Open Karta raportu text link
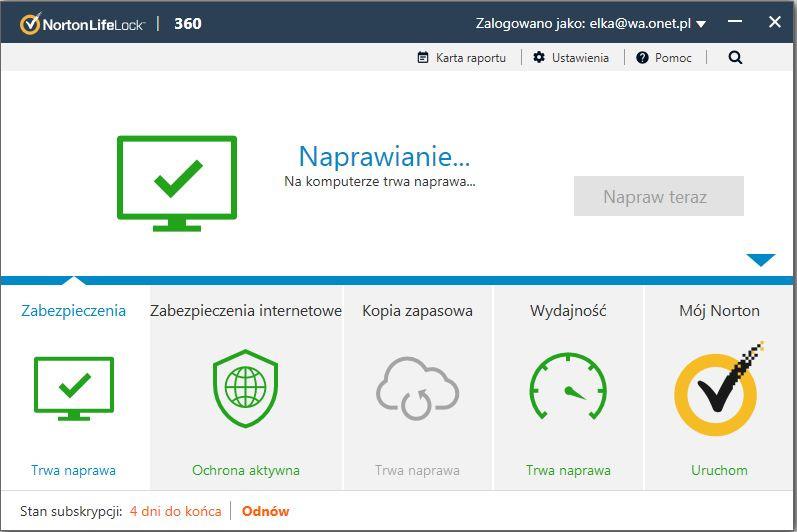Screen dimensions: 797x532 tap(471, 58)
